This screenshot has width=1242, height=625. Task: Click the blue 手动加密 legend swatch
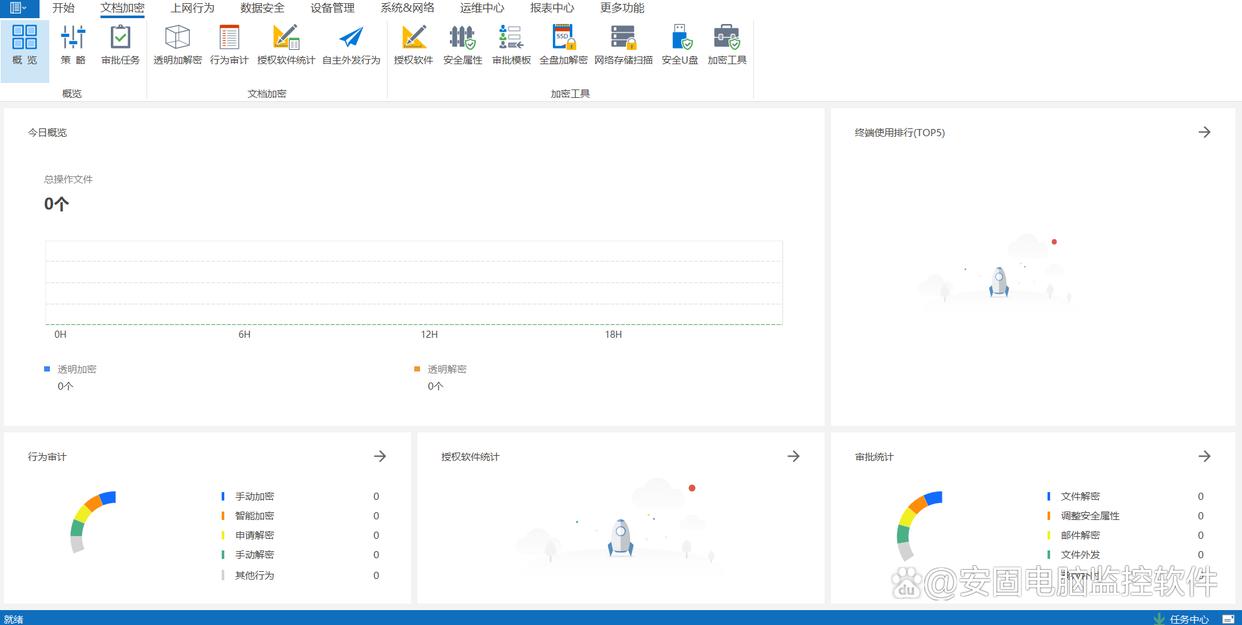(223, 496)
